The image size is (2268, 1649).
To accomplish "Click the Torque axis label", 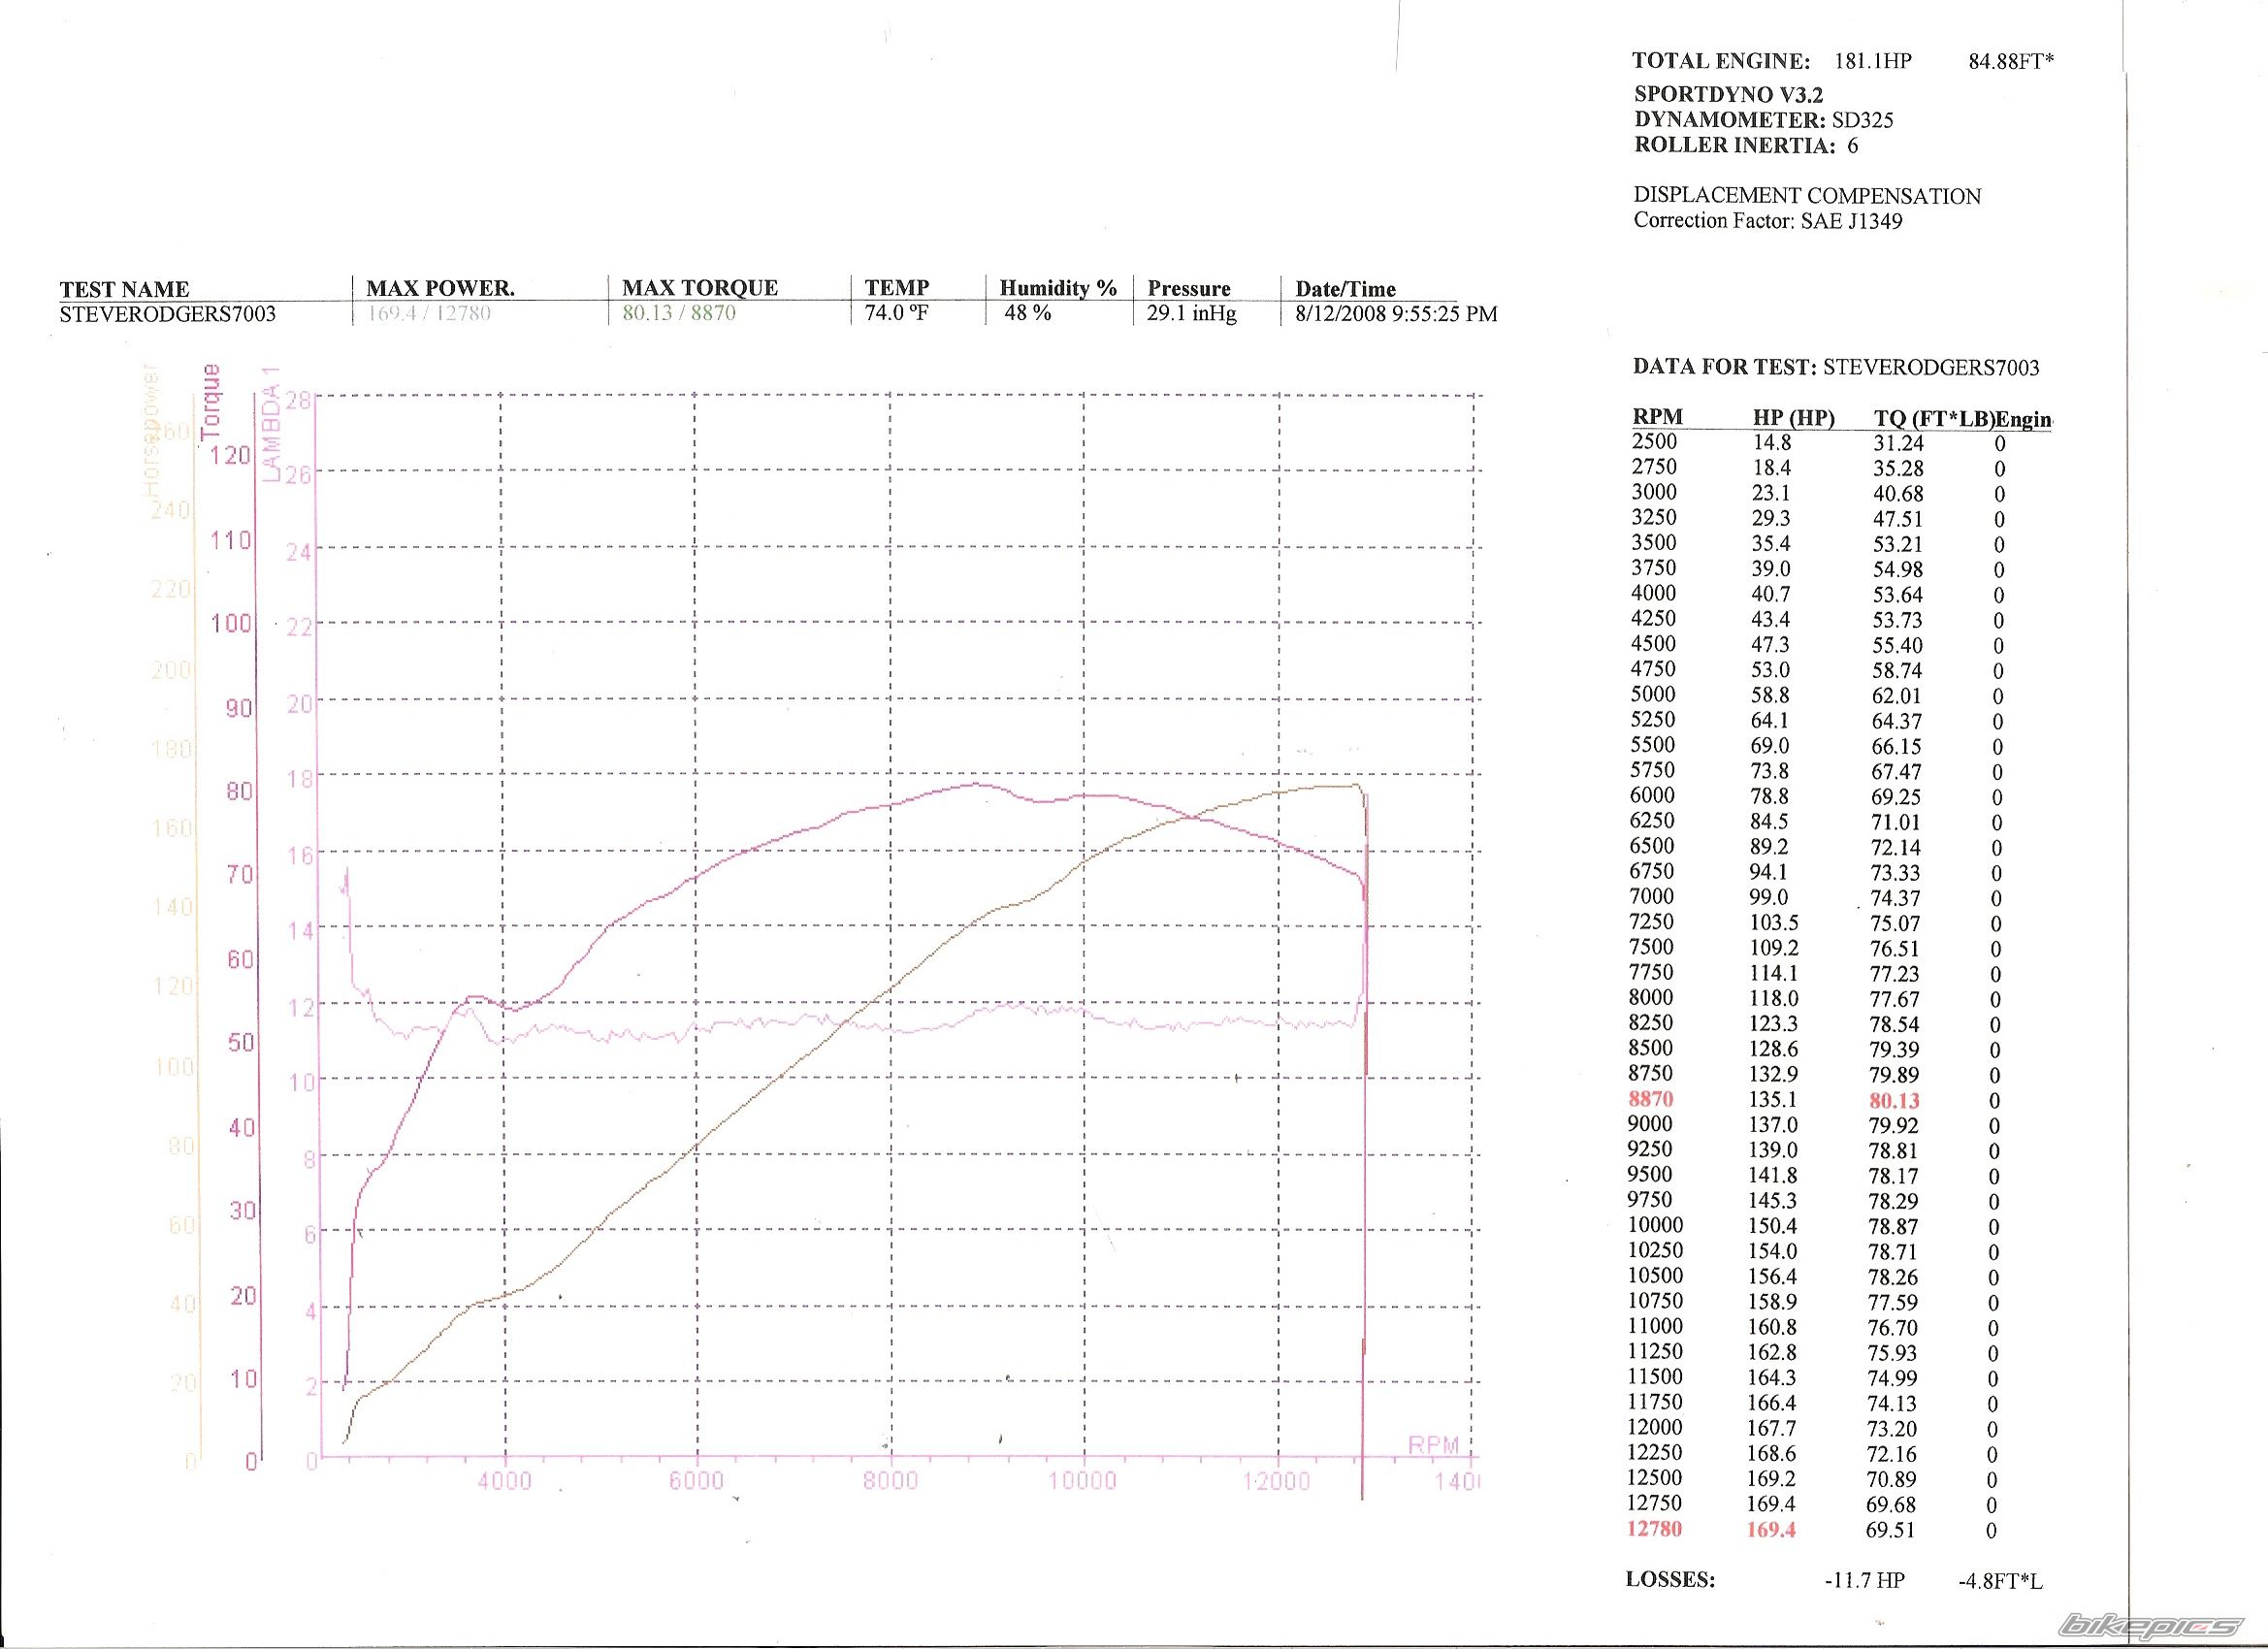I will (211, 402).
